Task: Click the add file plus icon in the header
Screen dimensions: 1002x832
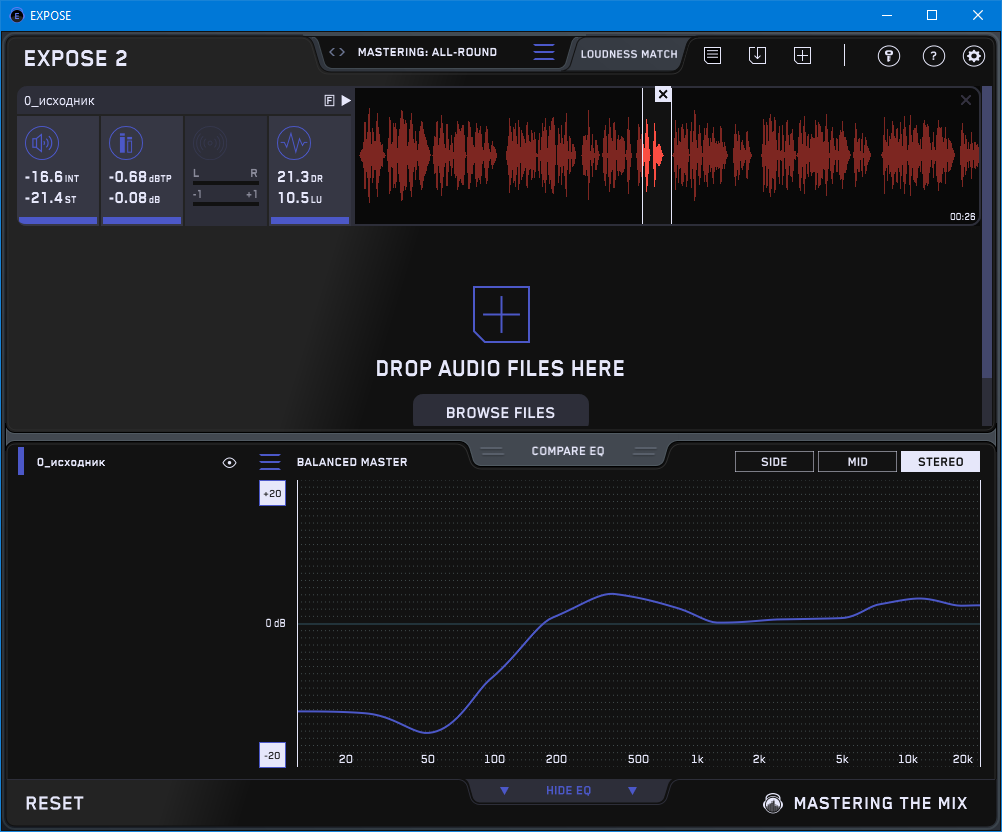Action: pos(803,56)
